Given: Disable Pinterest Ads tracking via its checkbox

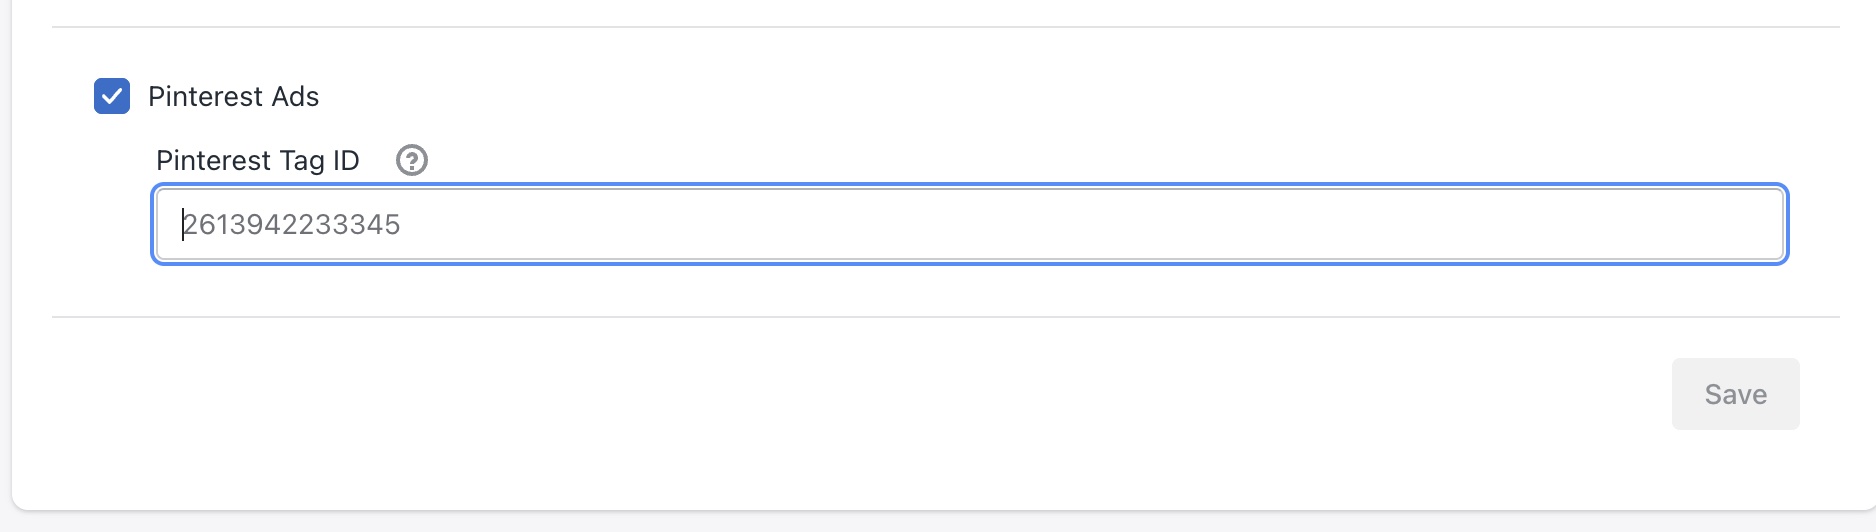Looking at the screenshot, I should tap(112, 96).
